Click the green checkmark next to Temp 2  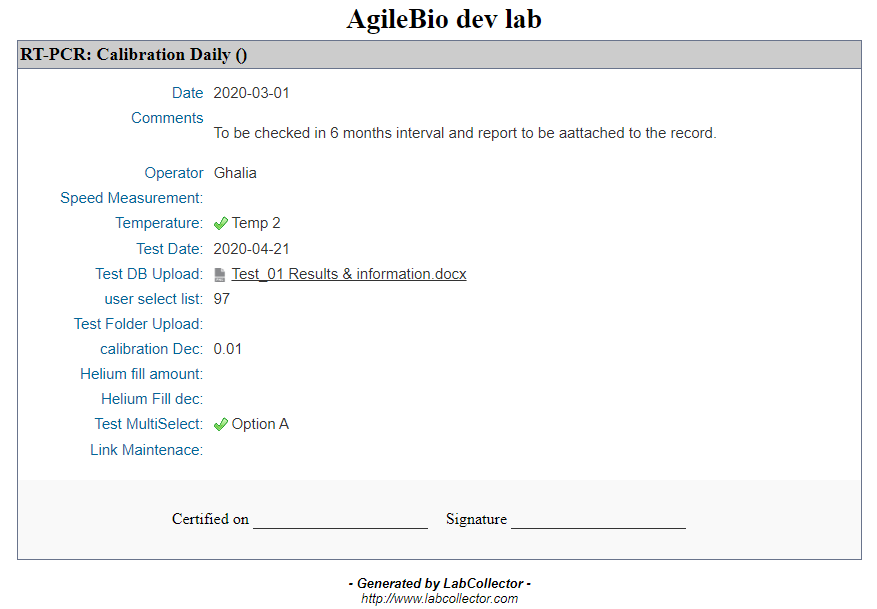point(221,224)
